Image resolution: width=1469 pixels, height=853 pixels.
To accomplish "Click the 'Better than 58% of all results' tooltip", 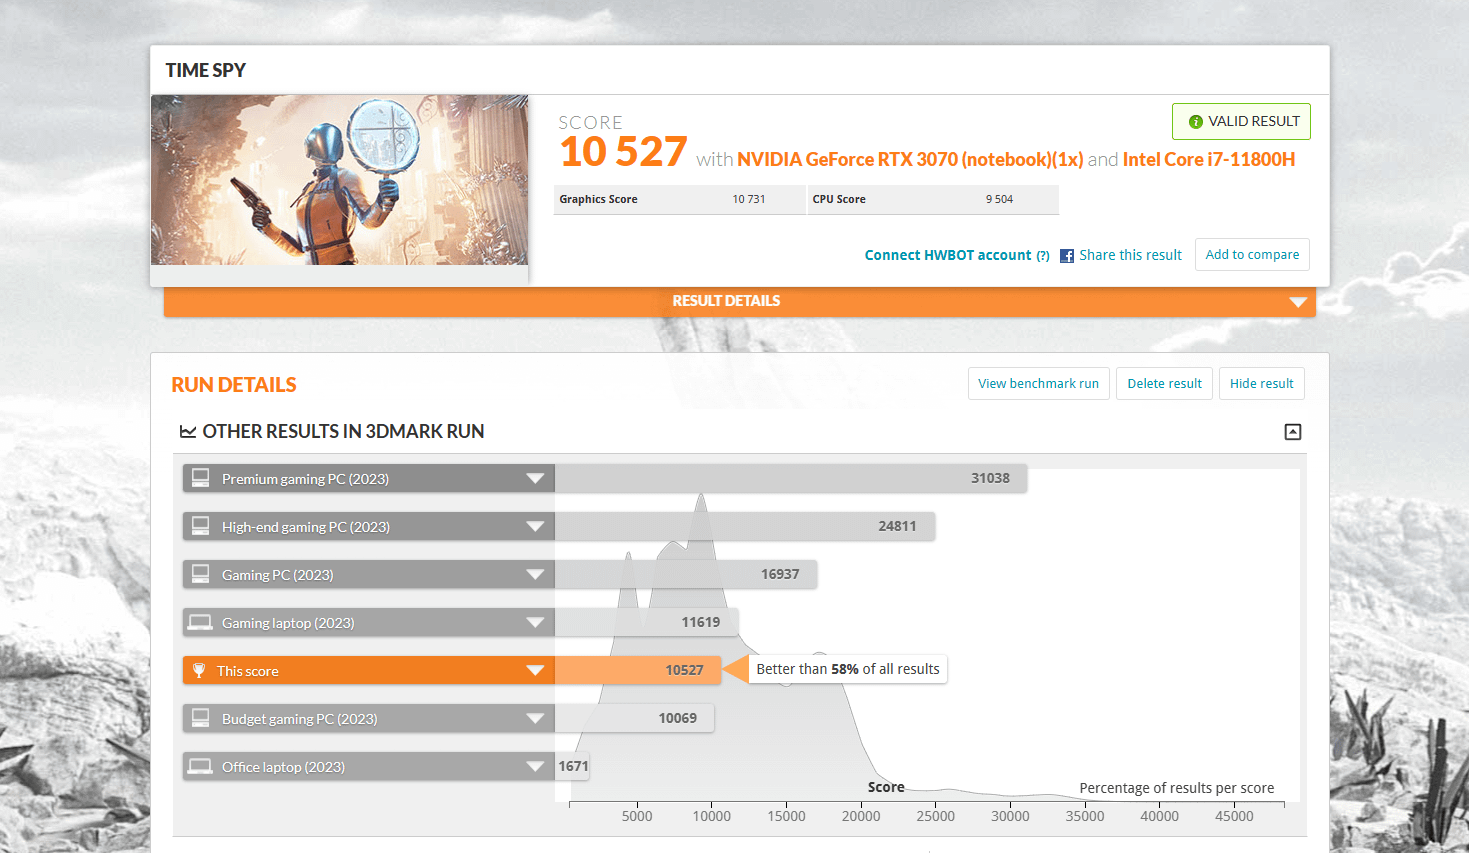I will [x=848, y=669].
